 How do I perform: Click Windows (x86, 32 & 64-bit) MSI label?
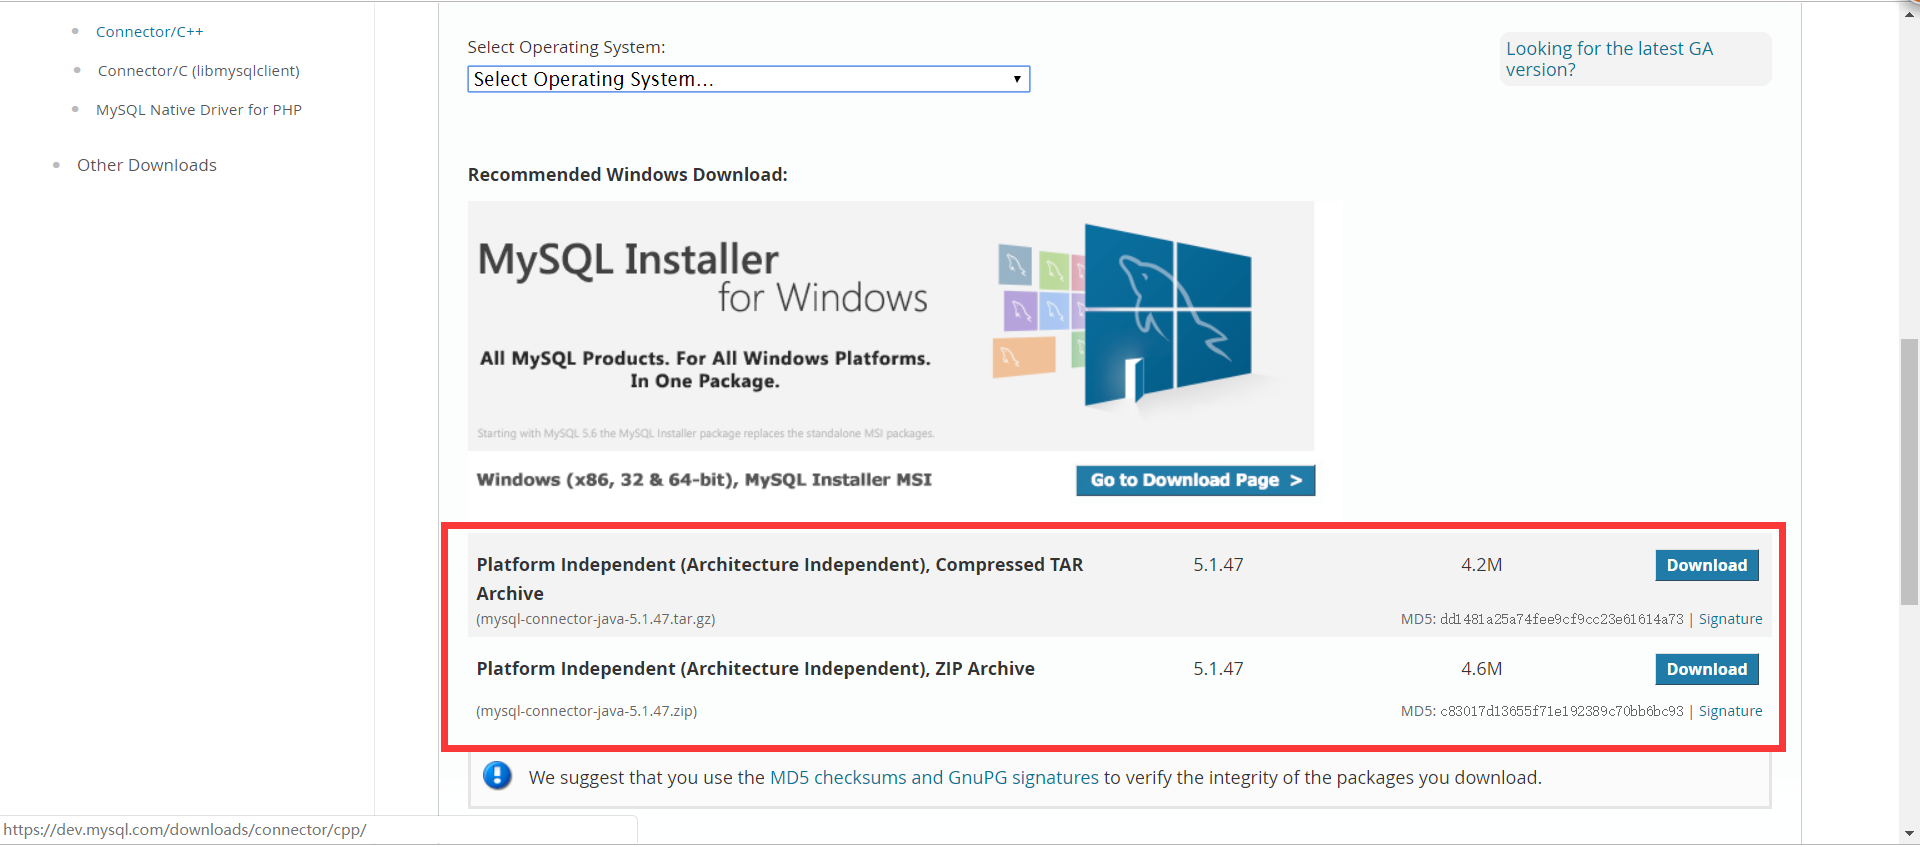pyautogui.click(x=704, y=480)
